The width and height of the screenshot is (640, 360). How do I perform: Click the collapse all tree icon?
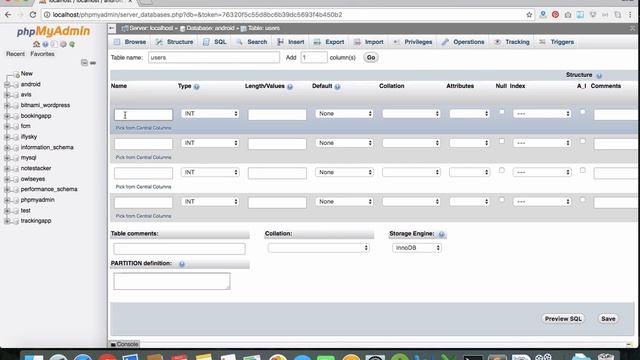point(84,62)
